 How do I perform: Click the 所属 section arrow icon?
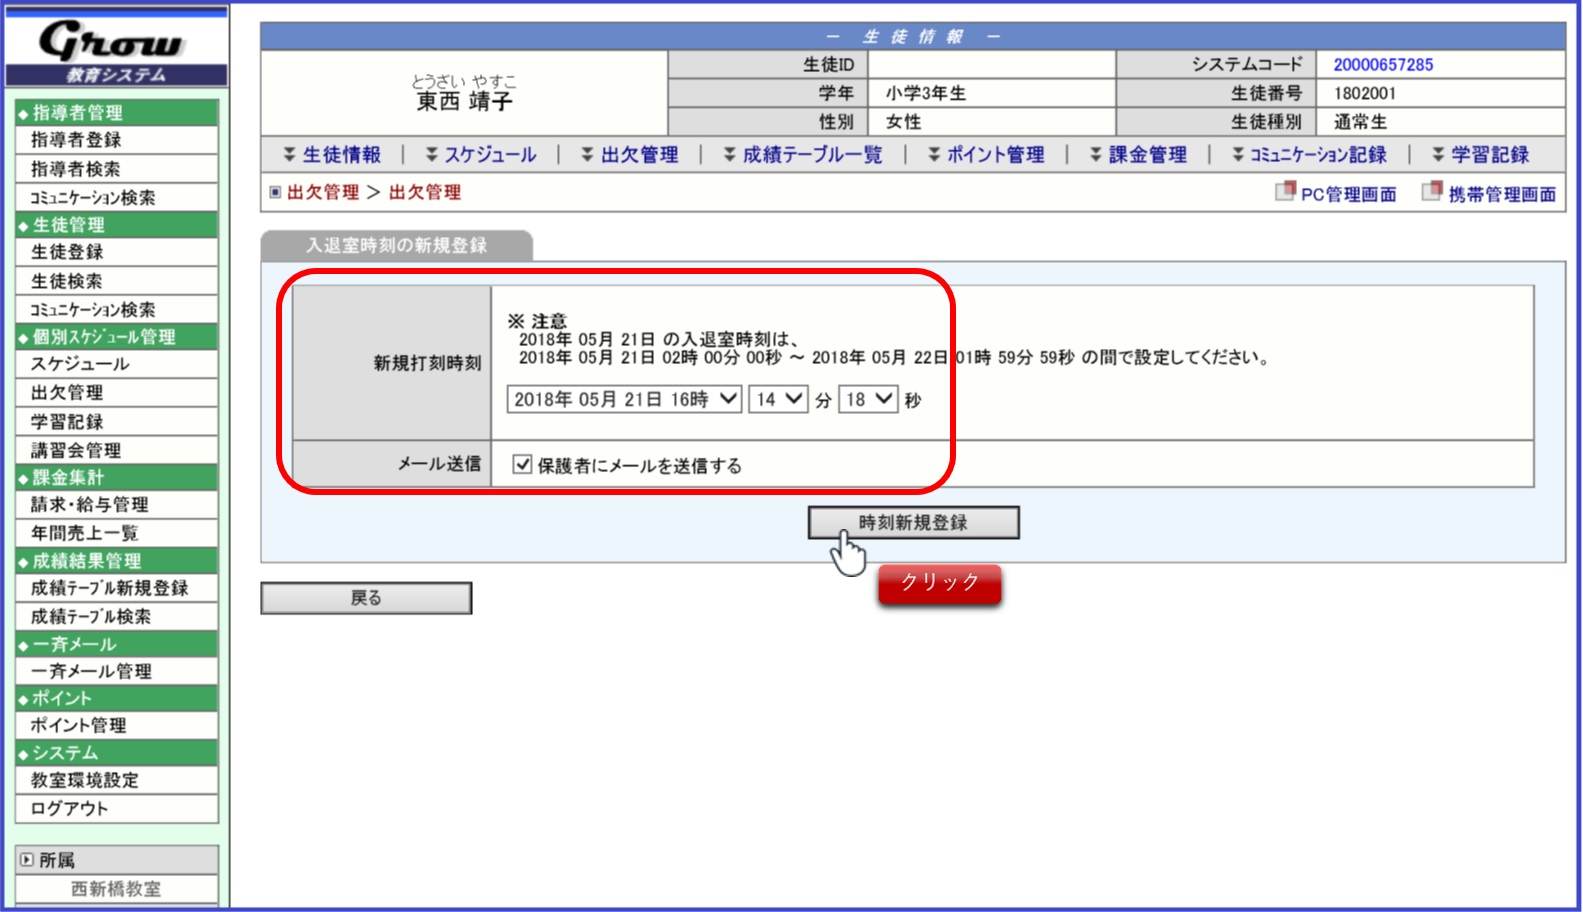coord(26,859)
